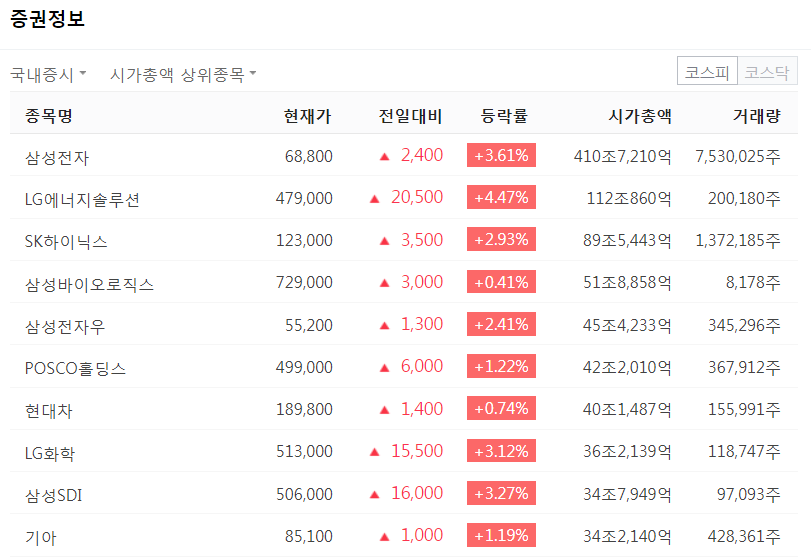Open the 삼성SDI stock link
This screenshot has width=811, height=560.
54,494
